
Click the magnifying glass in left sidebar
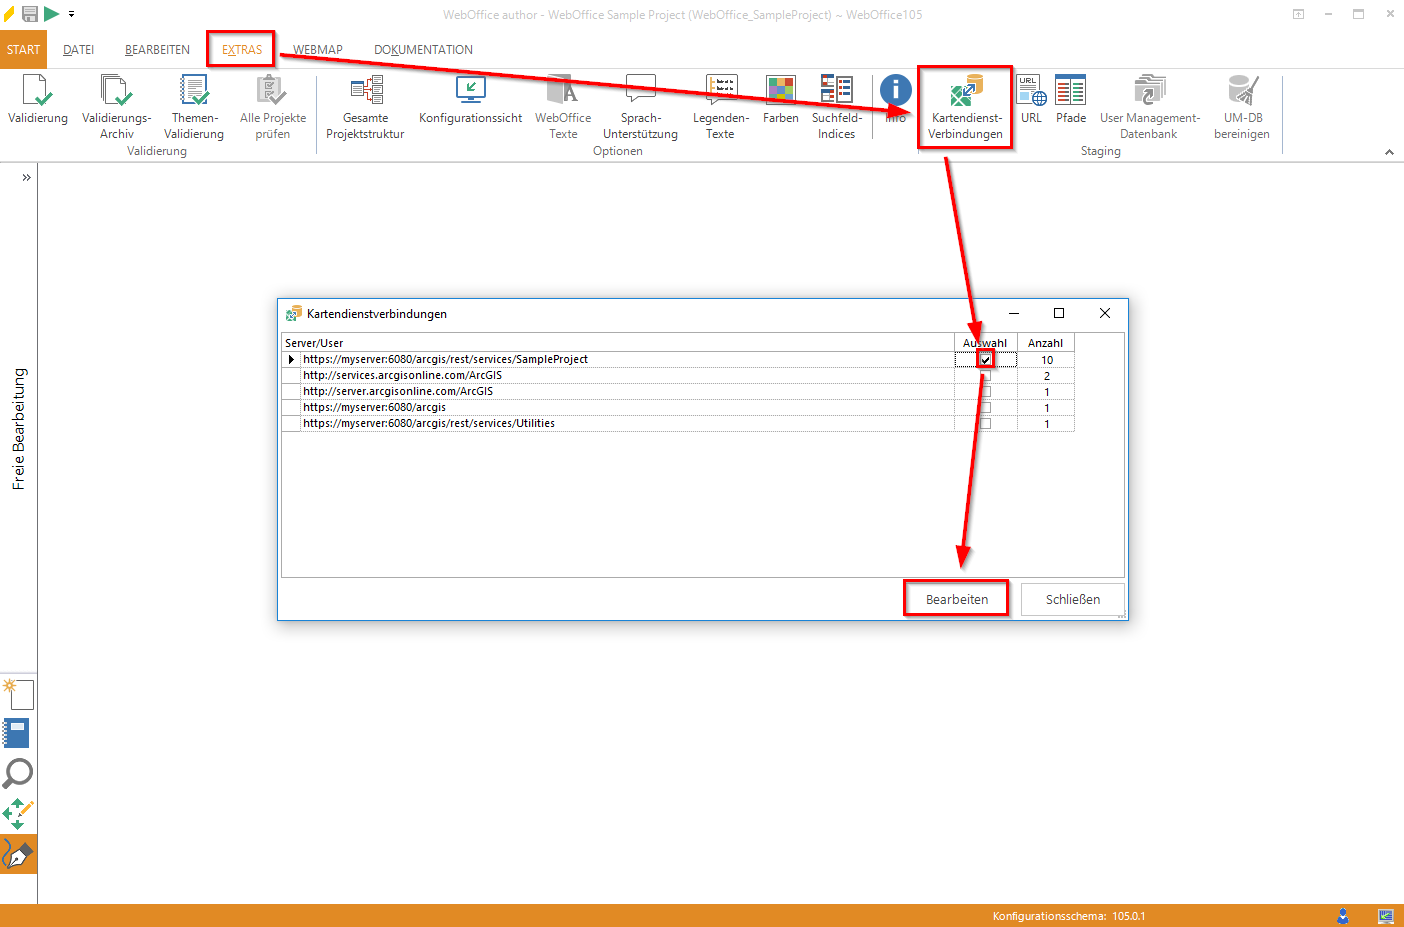tap(18, 773)
